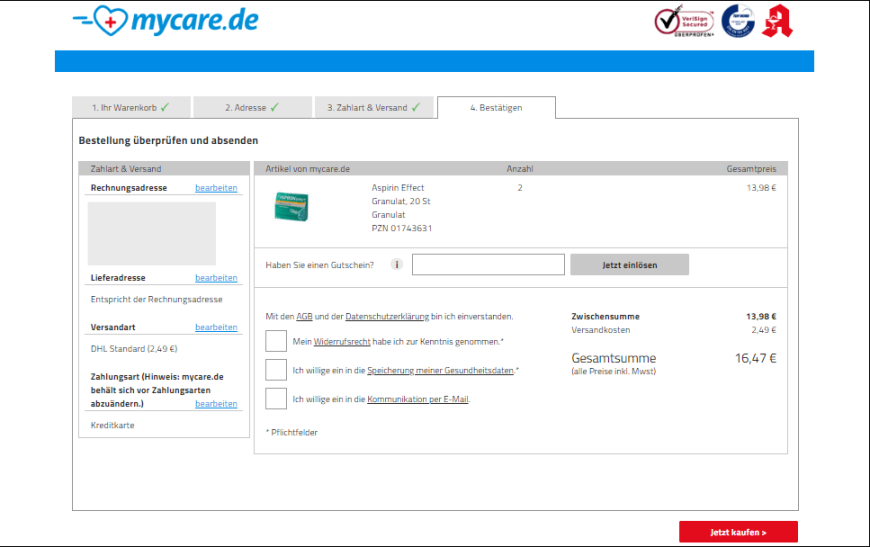The height and width of the screenshot is (547, 870).
Task: Edit the Lieferadresse via bearbeiten
Action: (x=216, y=278)
